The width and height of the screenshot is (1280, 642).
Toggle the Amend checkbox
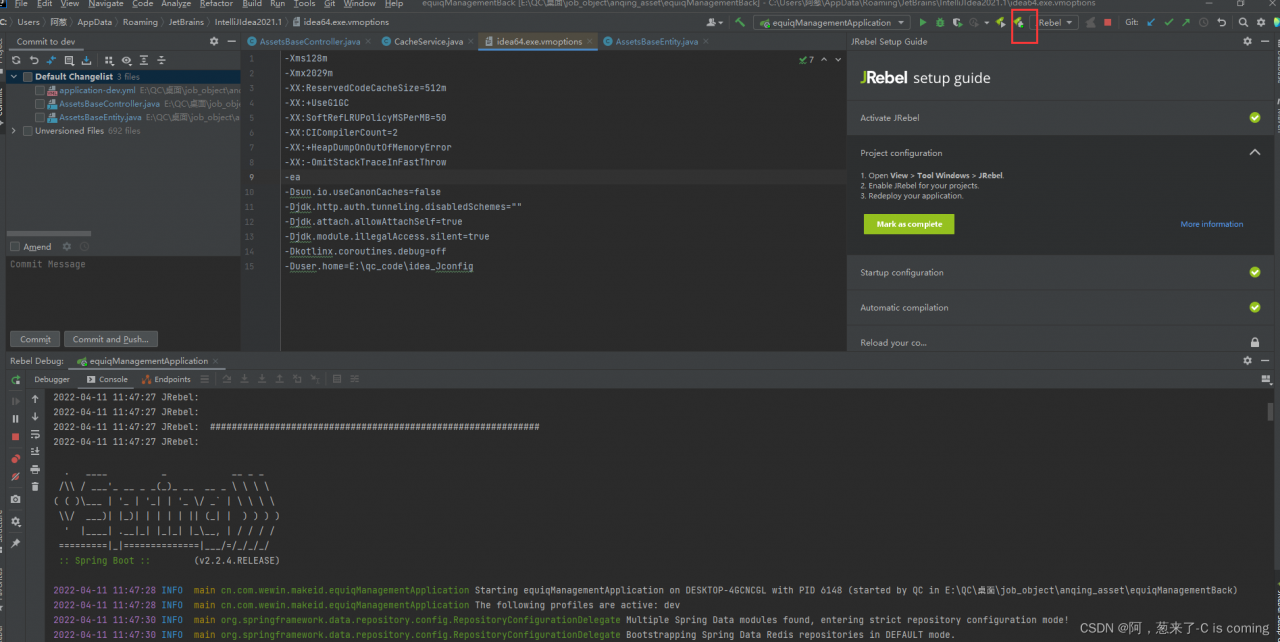[x=15, y=247]
